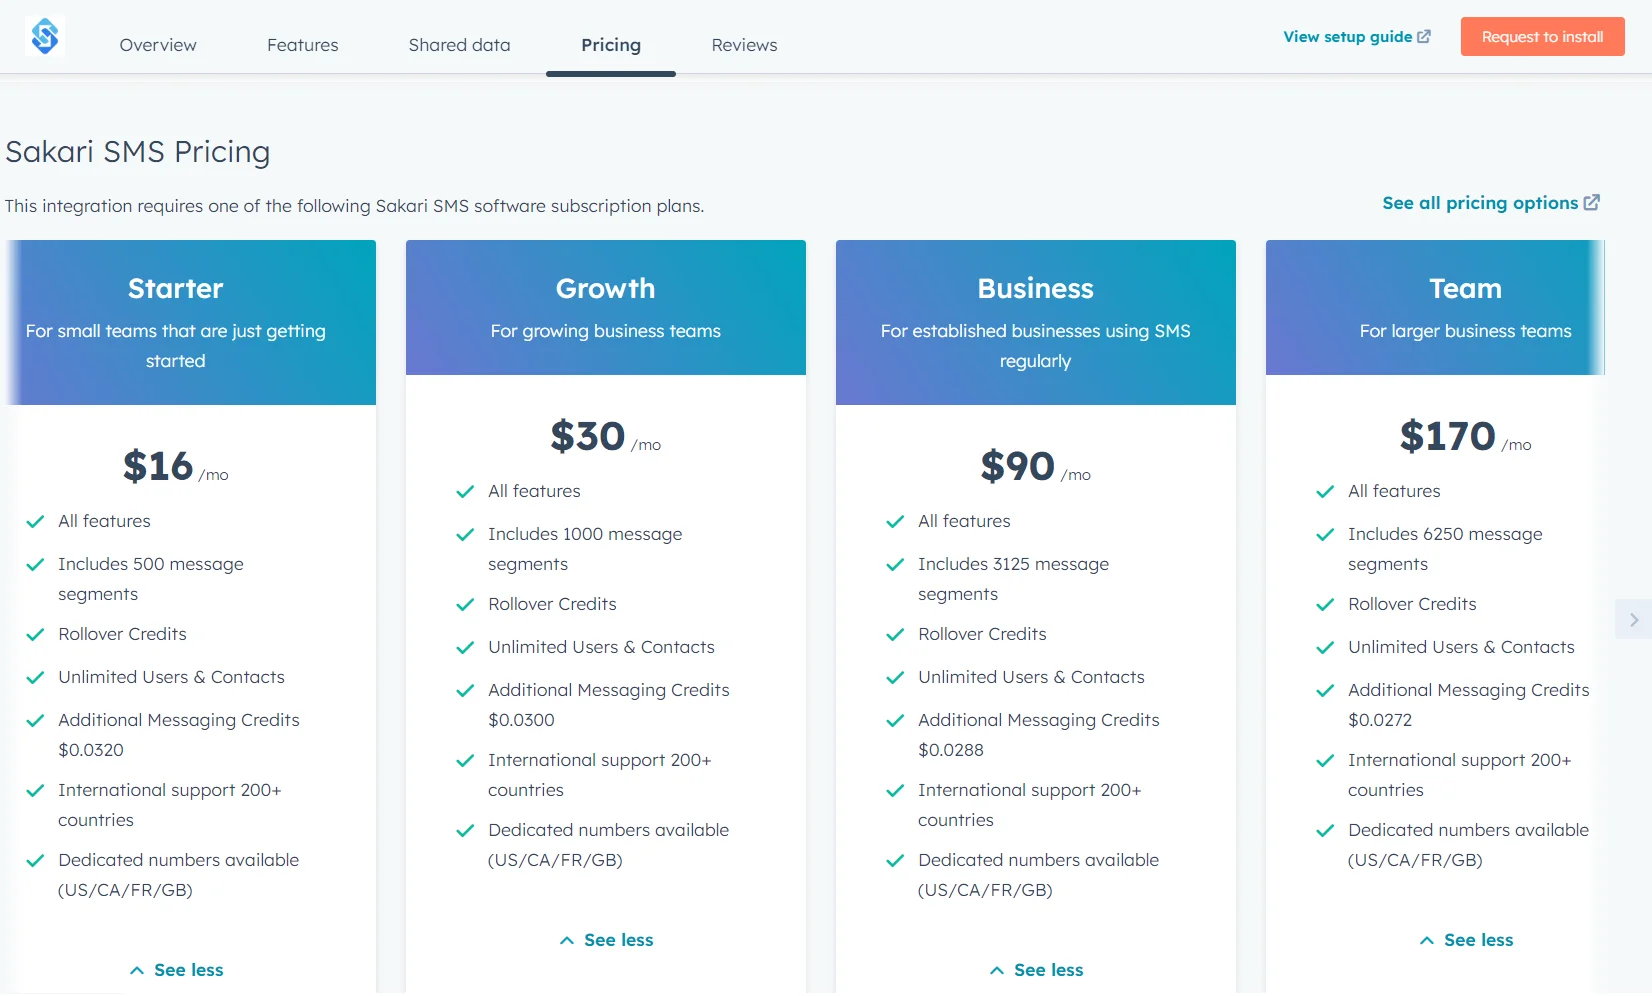Collapse Business plan details via See less
The image size is (1652, 996).
pyautogui.click(x=1035, y=969)
